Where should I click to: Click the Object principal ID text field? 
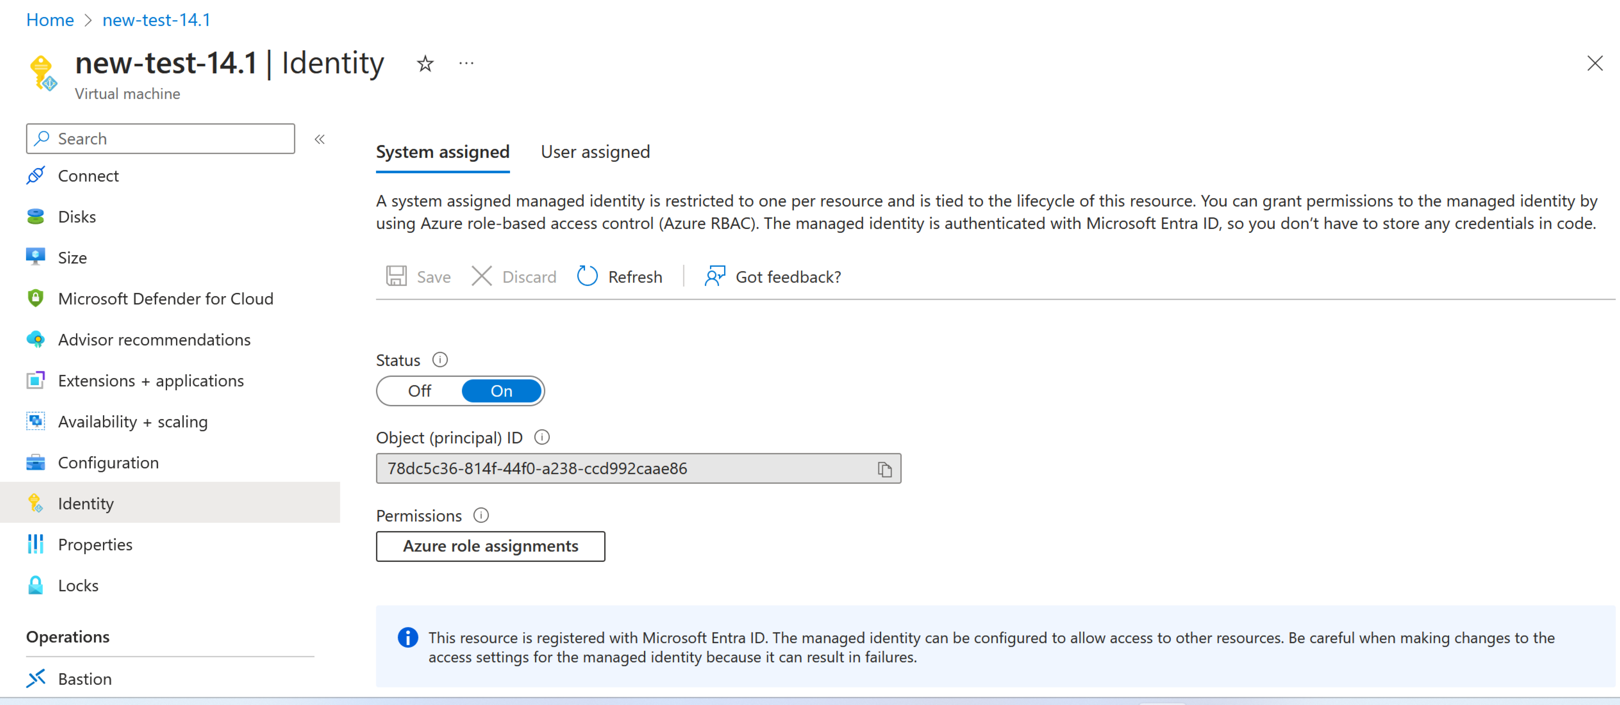coord(638,468)
